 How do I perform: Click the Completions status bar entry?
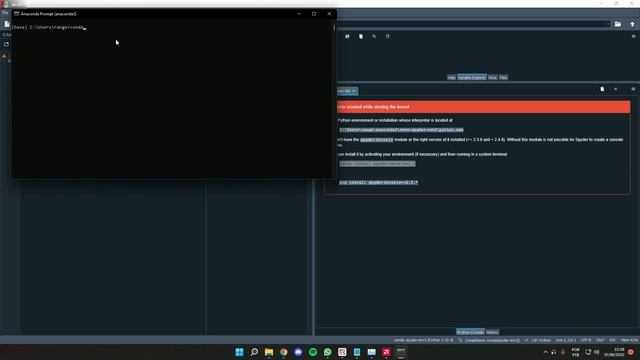(489, 340)
